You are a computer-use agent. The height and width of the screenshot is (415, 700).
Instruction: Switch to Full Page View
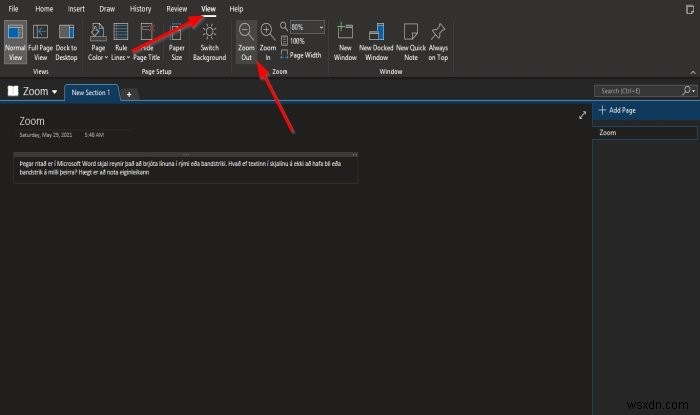pyautogui.click(x=40, y=42)
